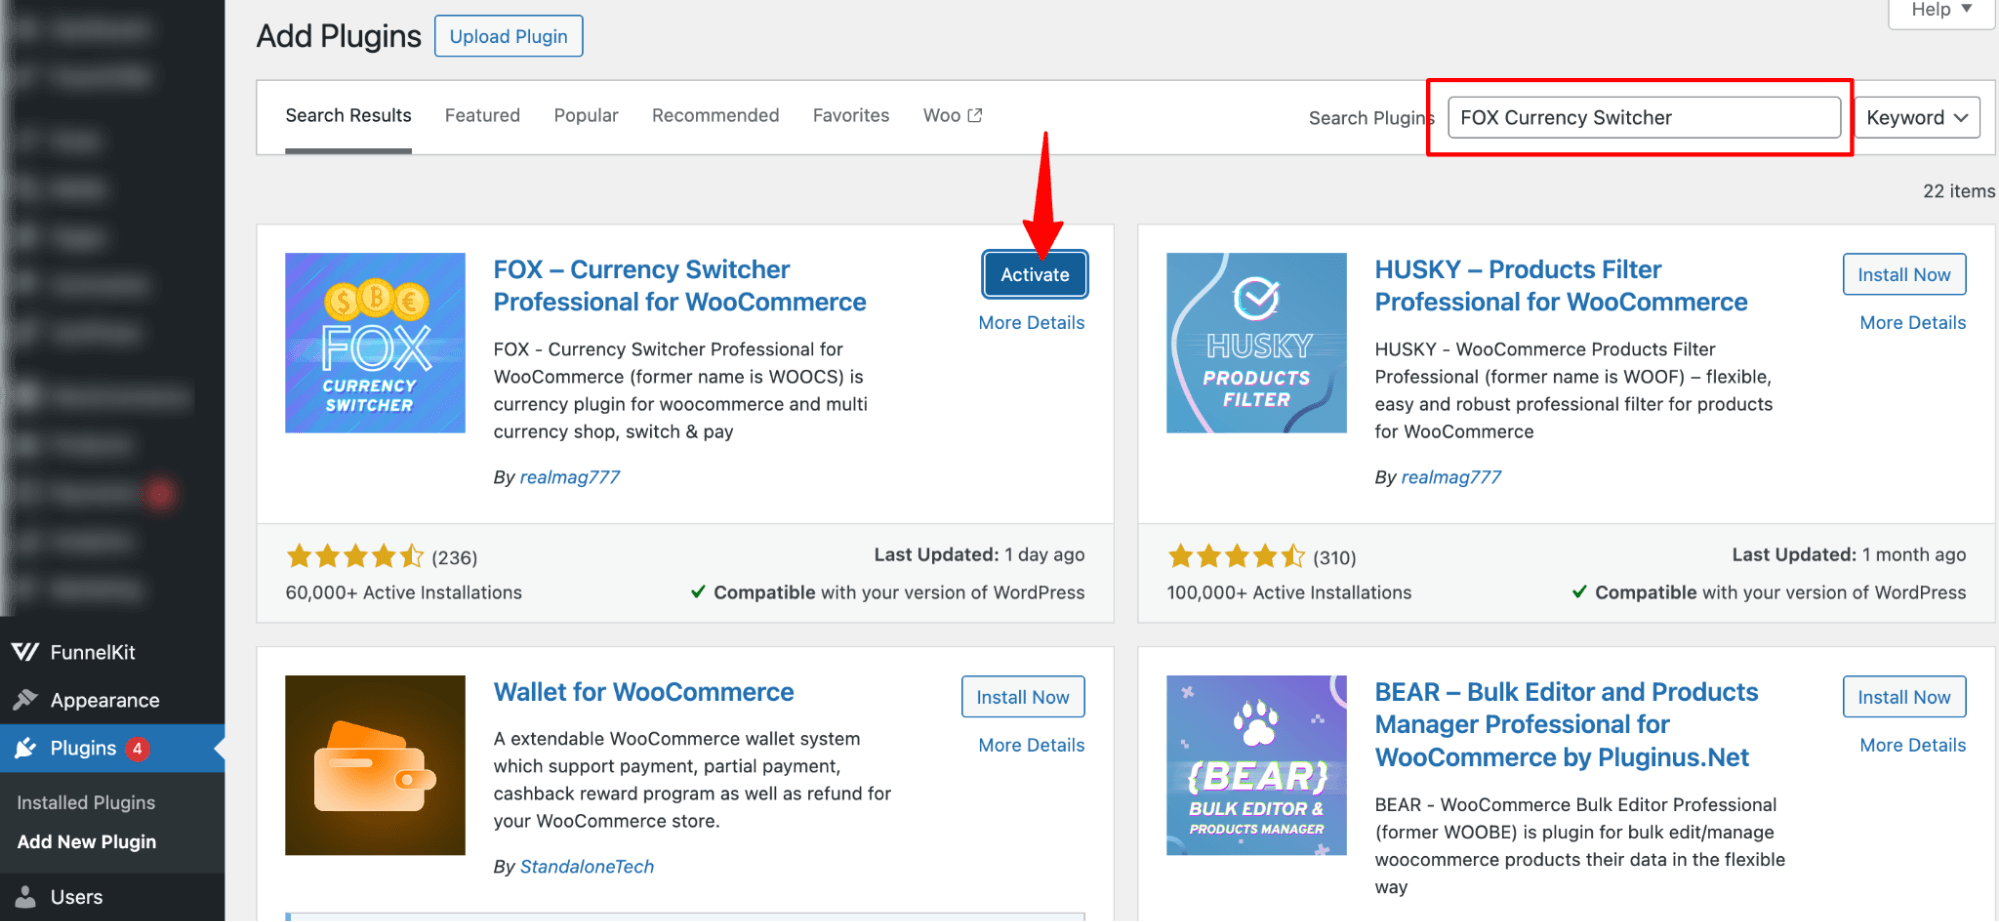The height and width of the screenshot is (922, 1999).
Task: Open BEAR Bulk Editor plugin thumbnail
Action: pos(1256,765)
